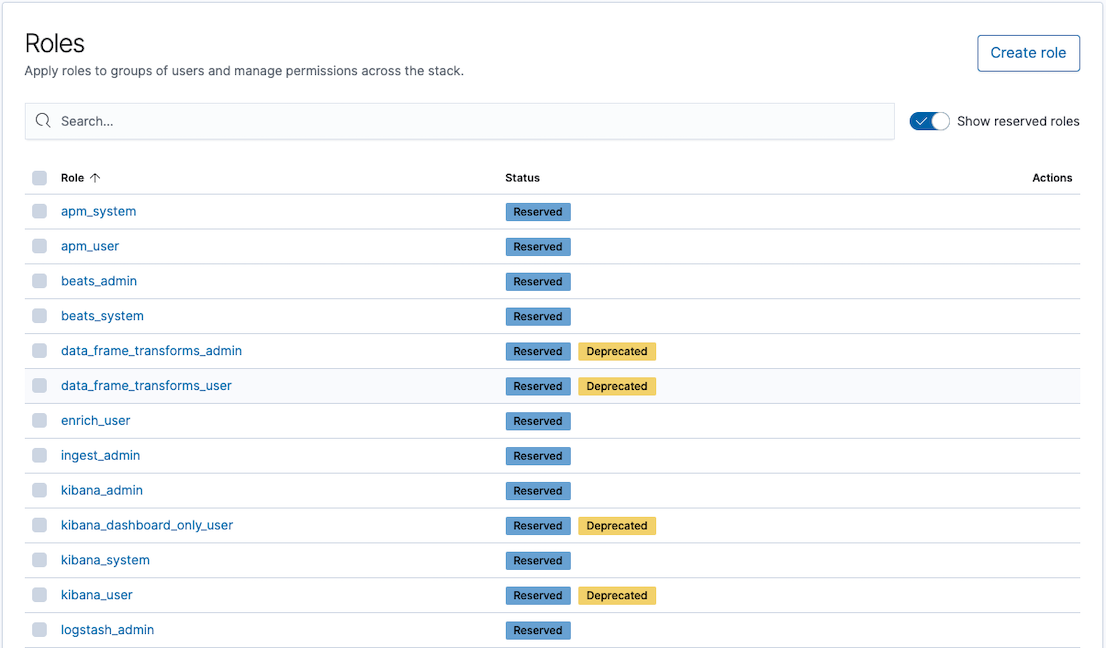The height and width of the screenshot is (648, 1106).
Task: Open data_frame_transforms_admin role details
Action: (151, 351)
